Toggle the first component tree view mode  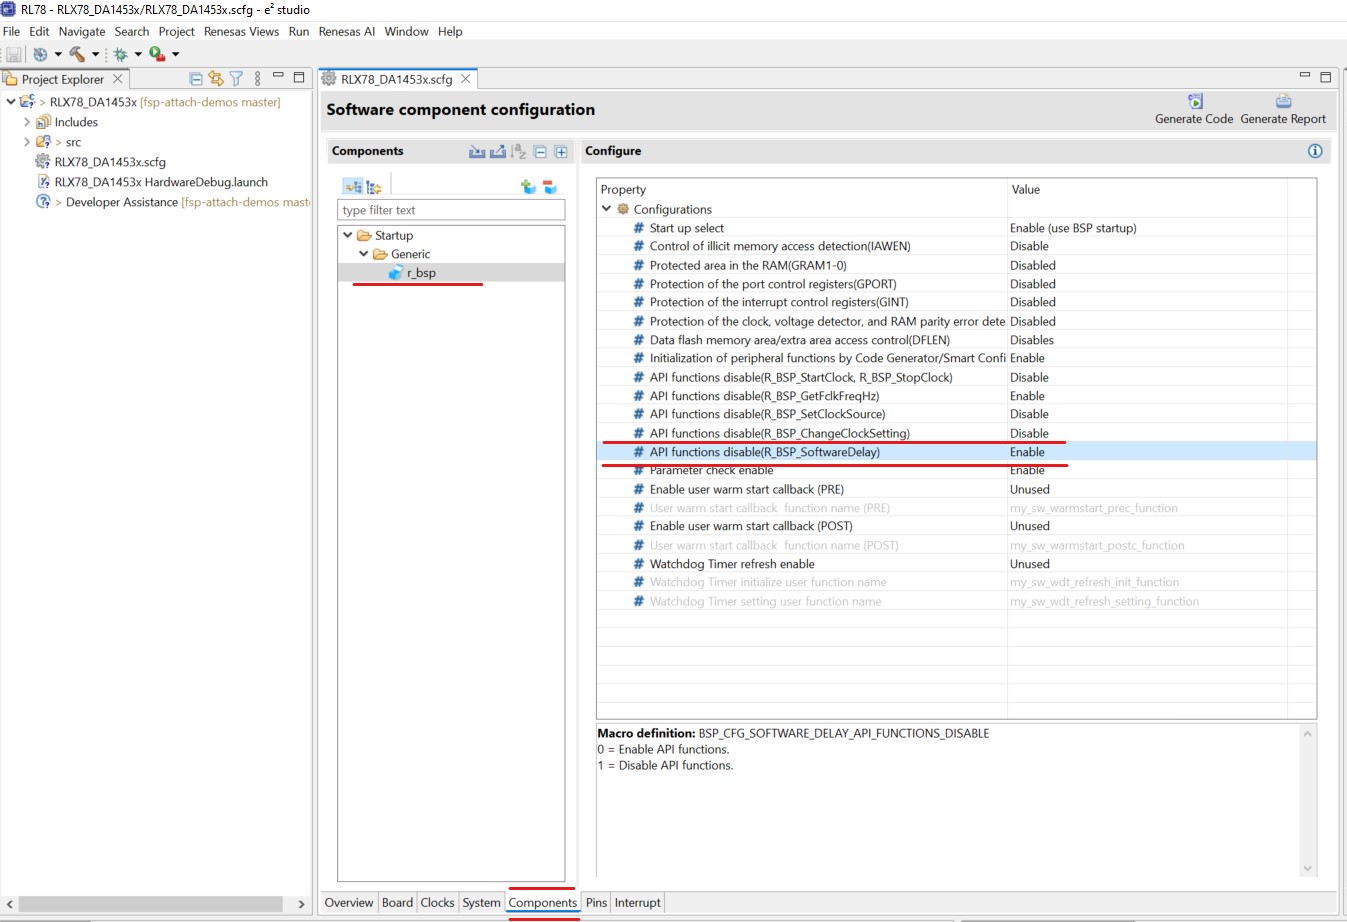tap(353, 187)
